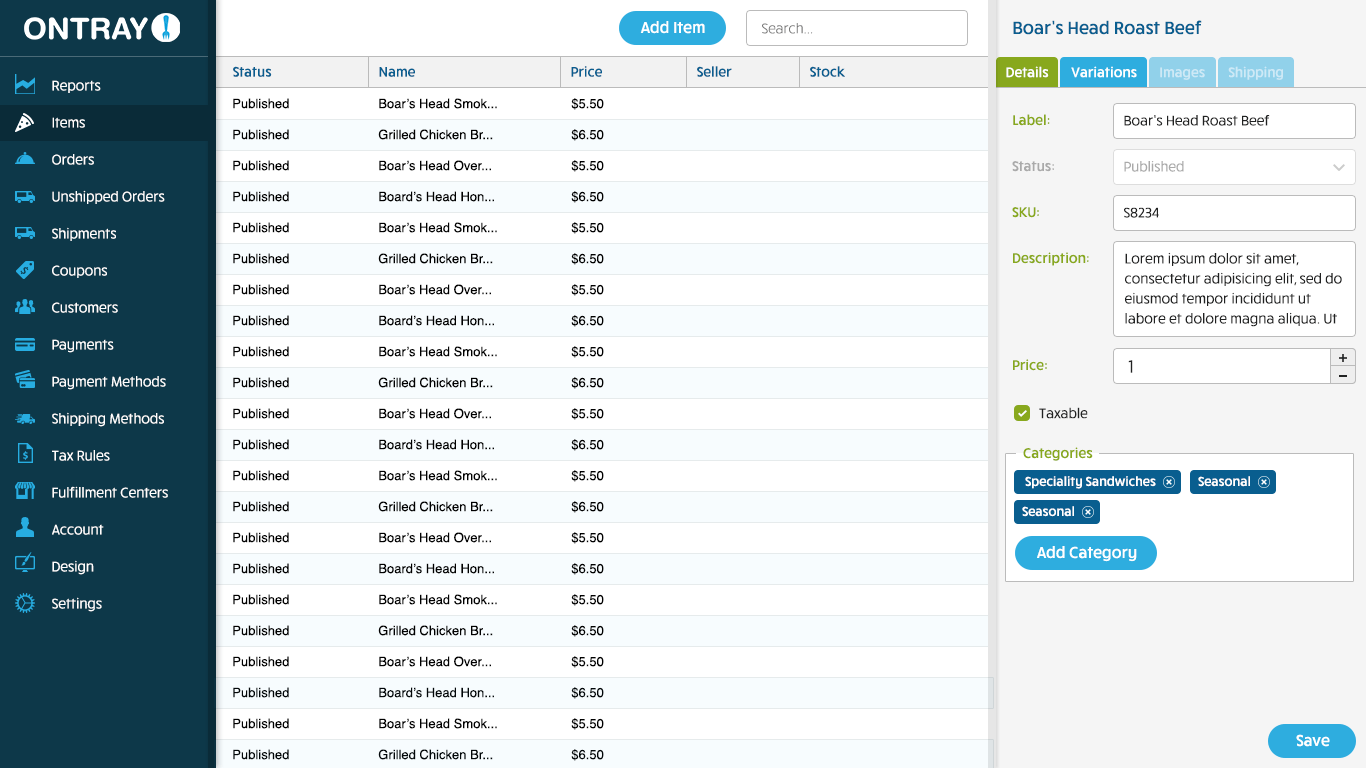The width and height of the screenshot is (1366, 768).
Task: Remove the Speciality Sandwiches category tag
Action: pyautogui.click(x=1168, y=482)
